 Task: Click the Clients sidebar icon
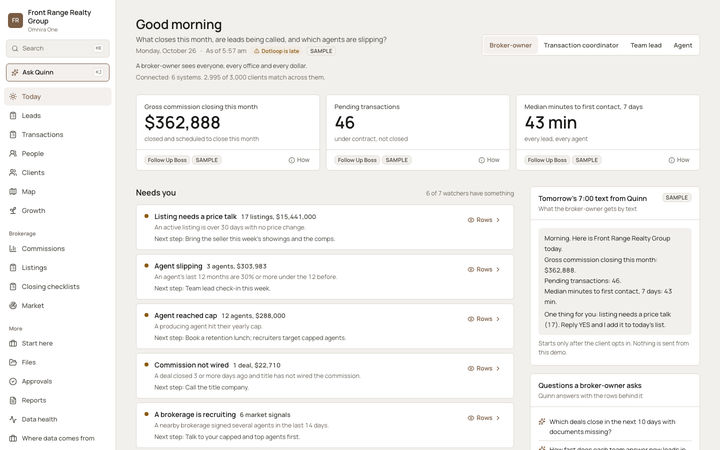(13, 173)
